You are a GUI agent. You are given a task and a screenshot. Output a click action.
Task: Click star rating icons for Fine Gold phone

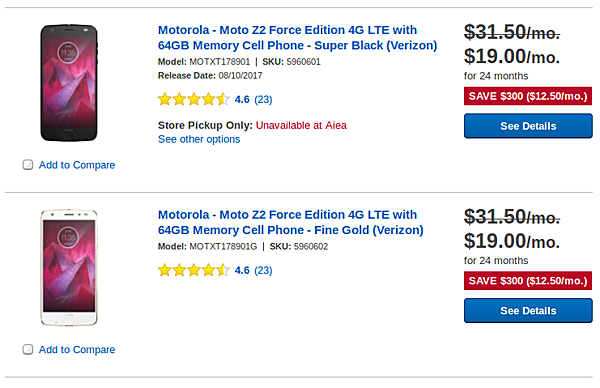click(x=194, y=270)
